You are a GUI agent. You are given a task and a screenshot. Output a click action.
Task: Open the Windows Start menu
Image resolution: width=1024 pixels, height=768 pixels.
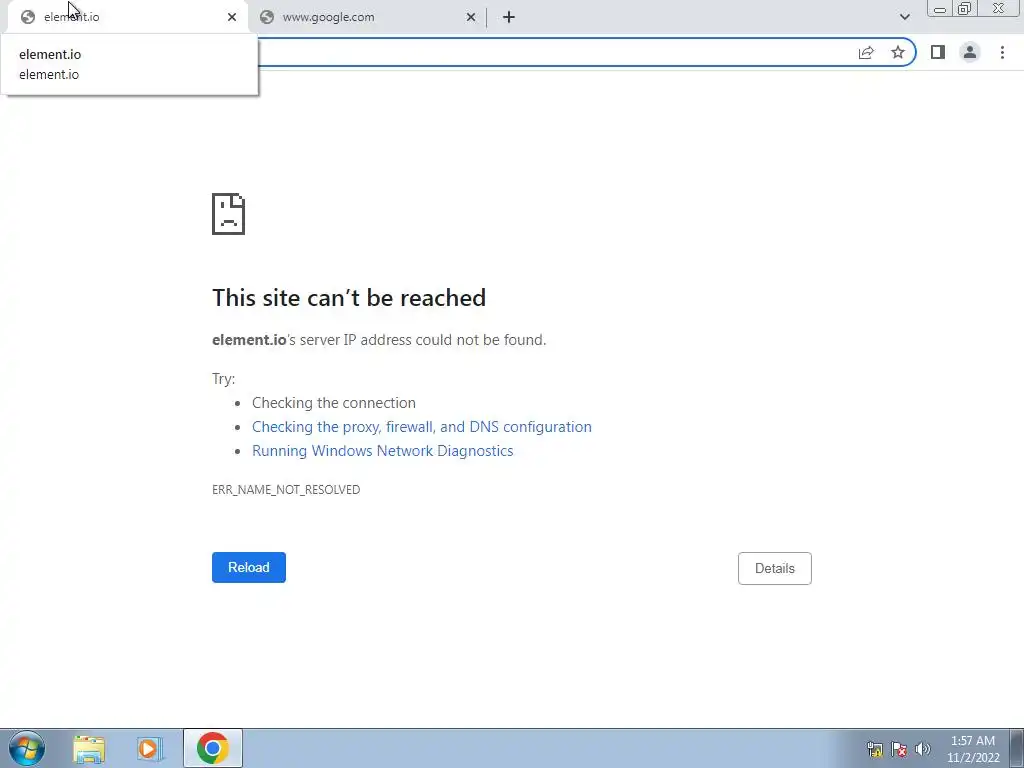[x=27, y=748]
